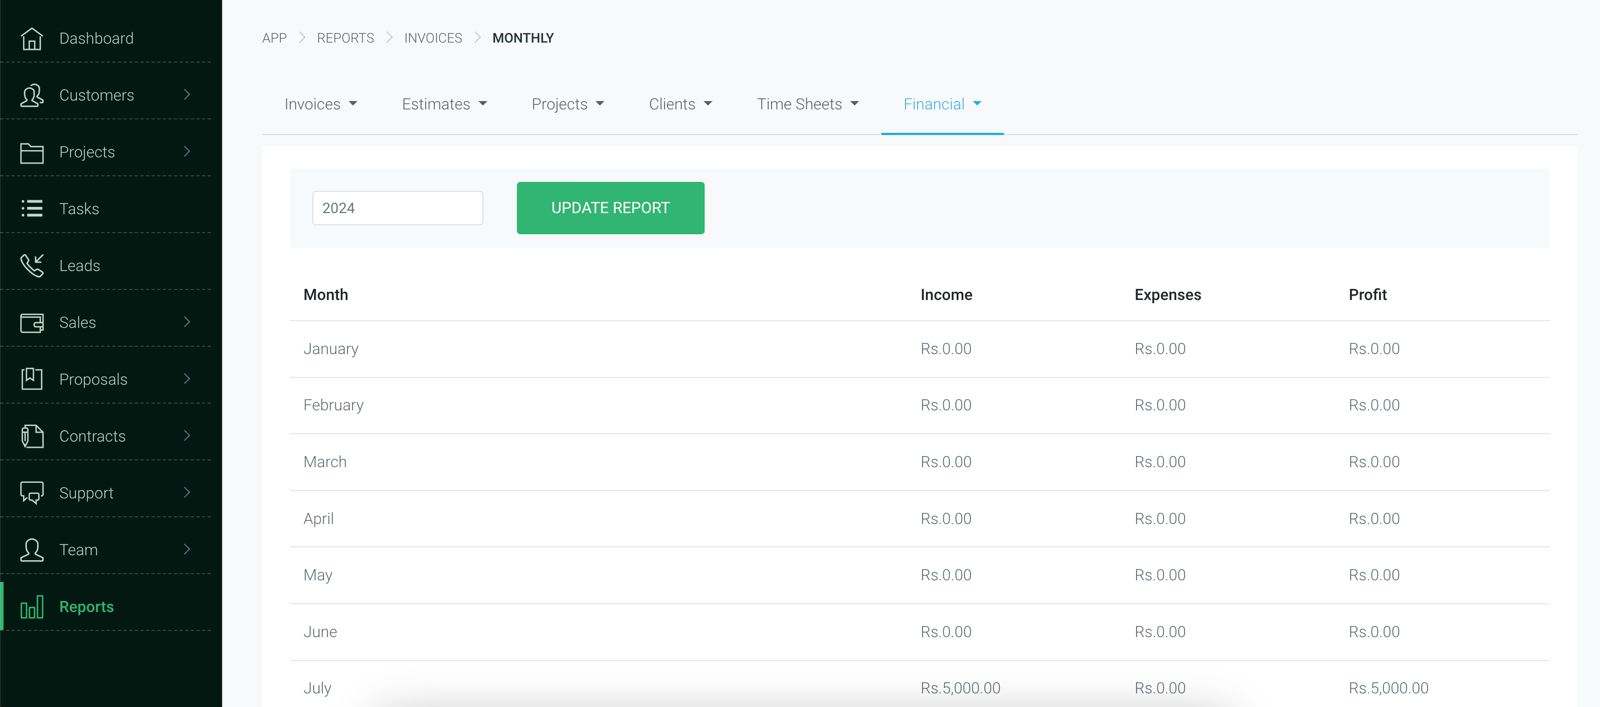This screenshot has width=1600, height=707.
Task: Select the Financial tab
Action: (x=941, y=104)
